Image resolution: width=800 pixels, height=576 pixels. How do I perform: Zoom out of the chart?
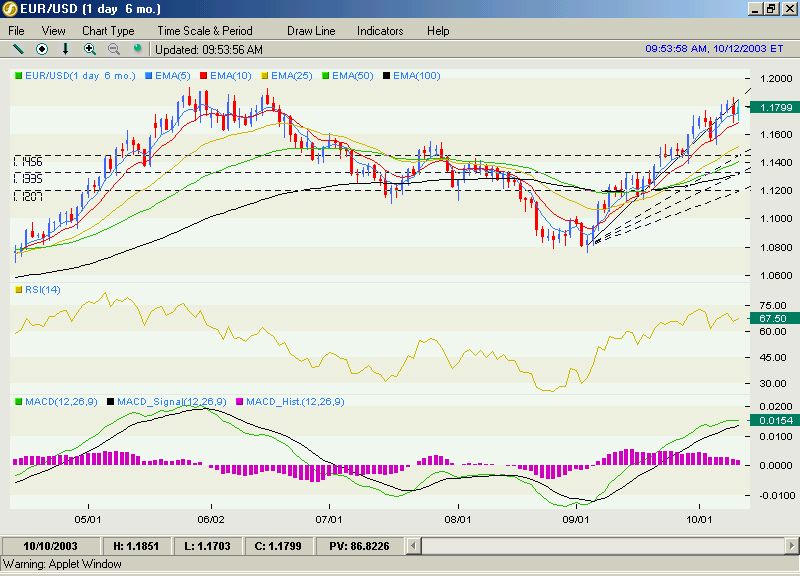[x=114, y=49]
